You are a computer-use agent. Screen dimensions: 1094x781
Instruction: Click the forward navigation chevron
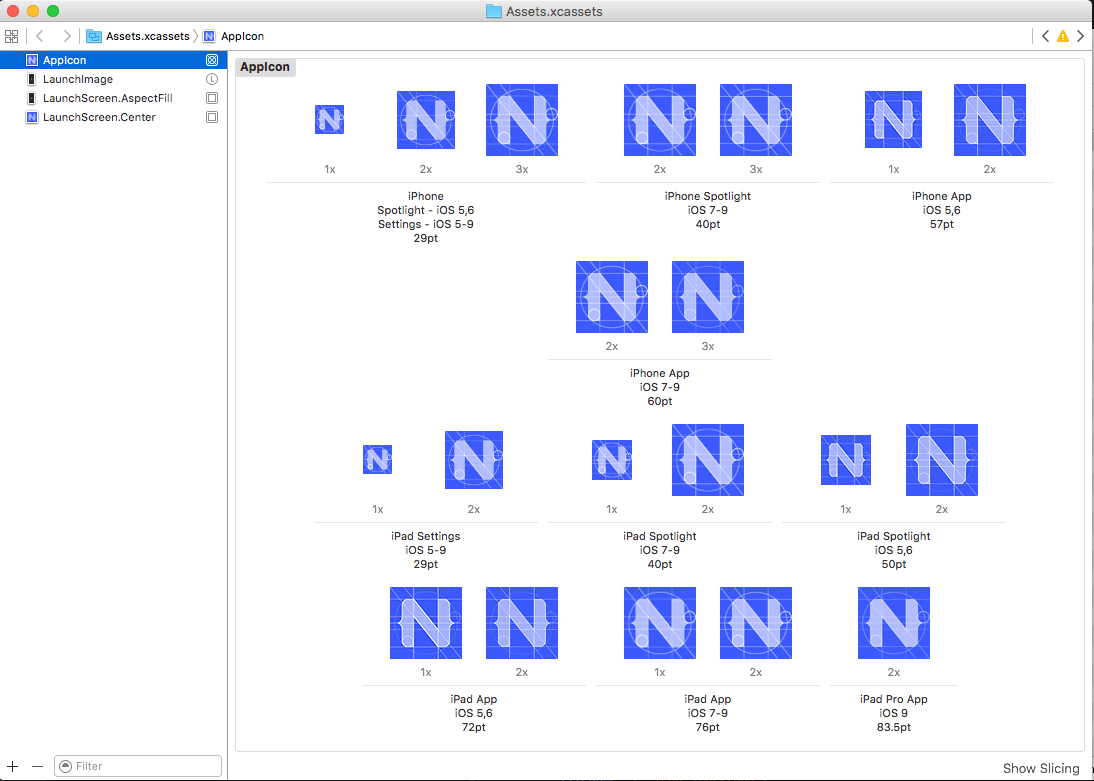tap(67, 36)
